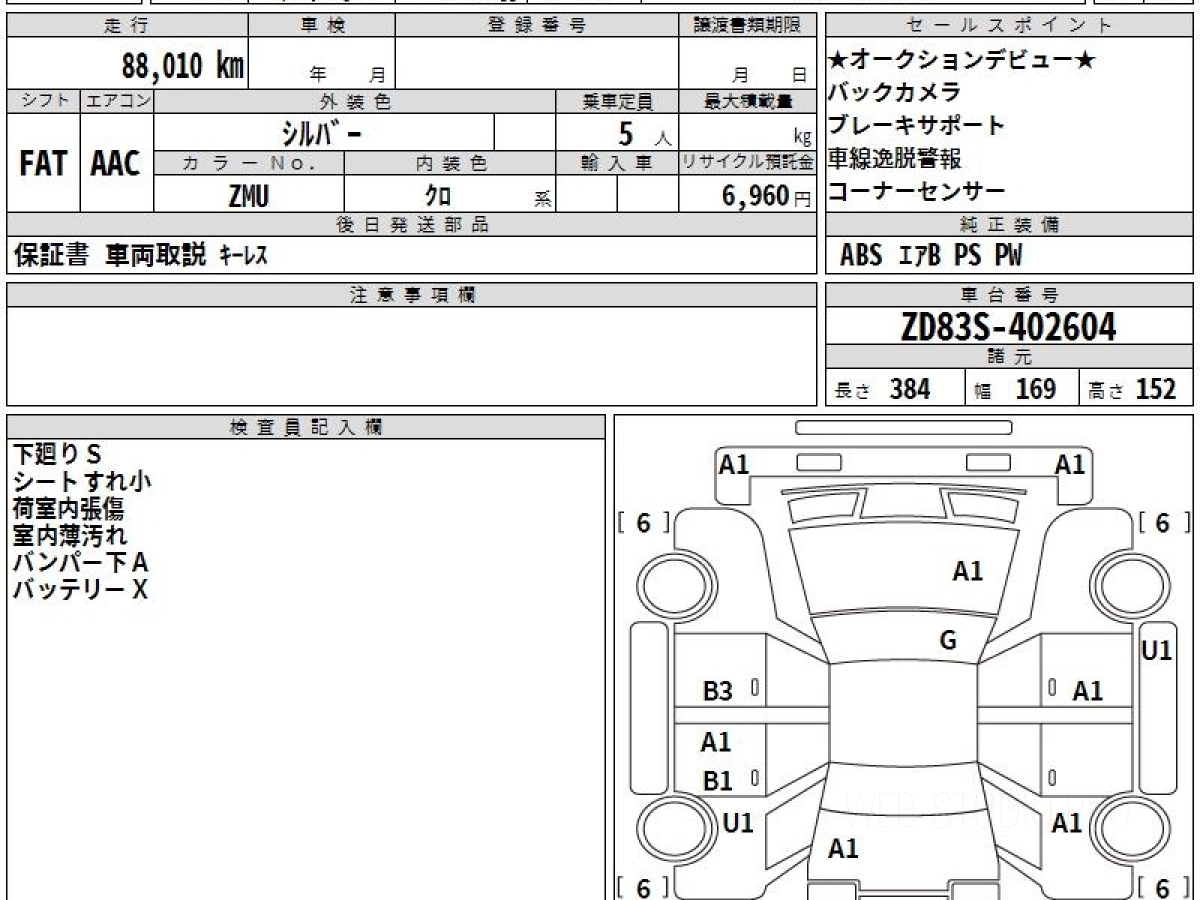Click the B3 damage mark on diagram

tap(718, 691)
